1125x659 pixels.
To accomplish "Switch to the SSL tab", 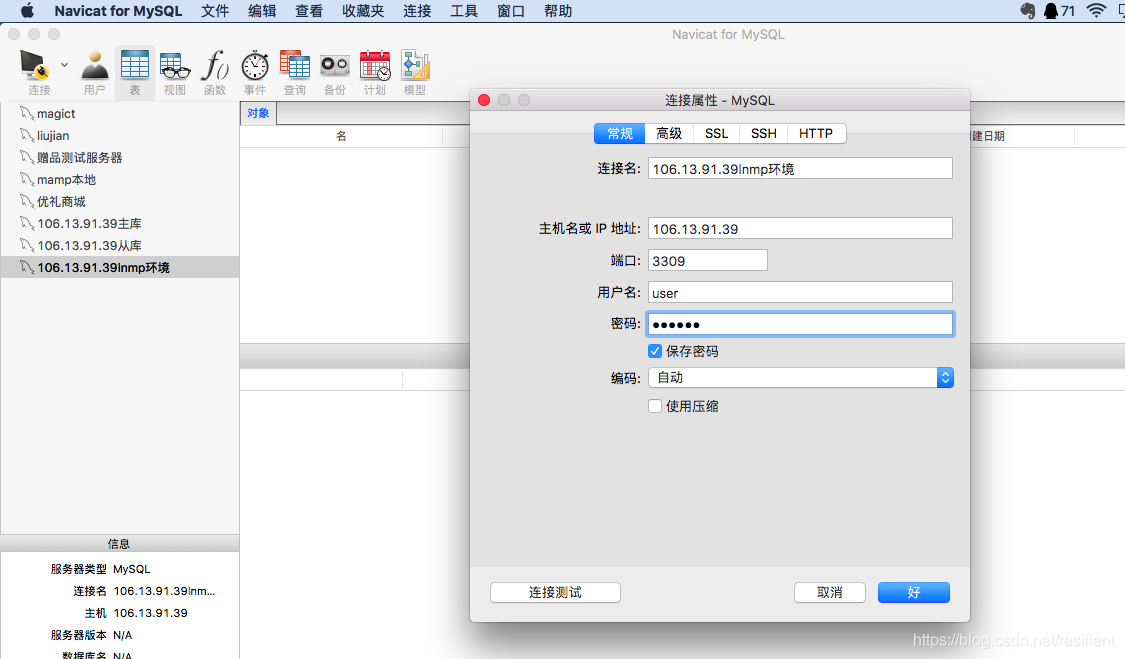I will (x=716, y=134).
